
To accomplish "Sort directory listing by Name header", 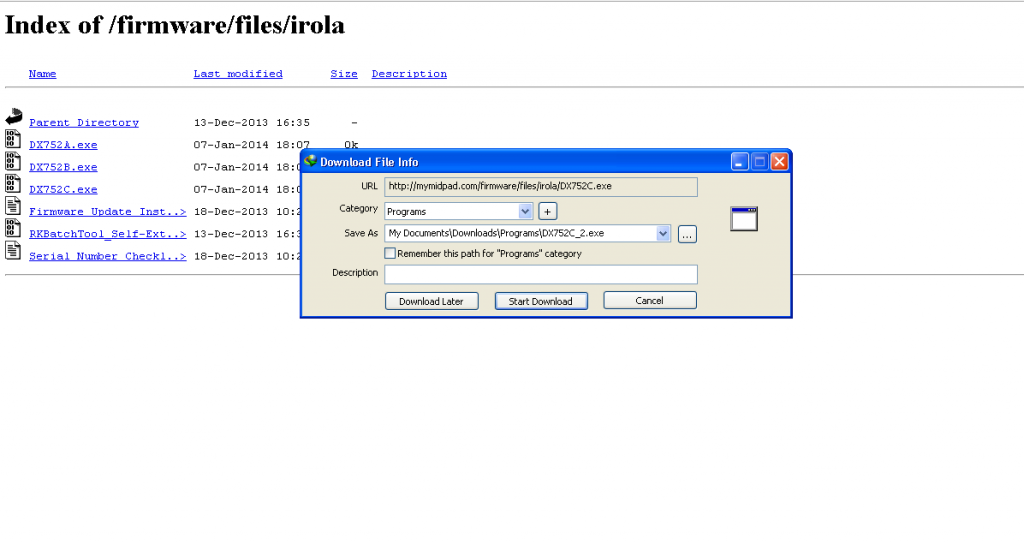I will click(42, 74).
